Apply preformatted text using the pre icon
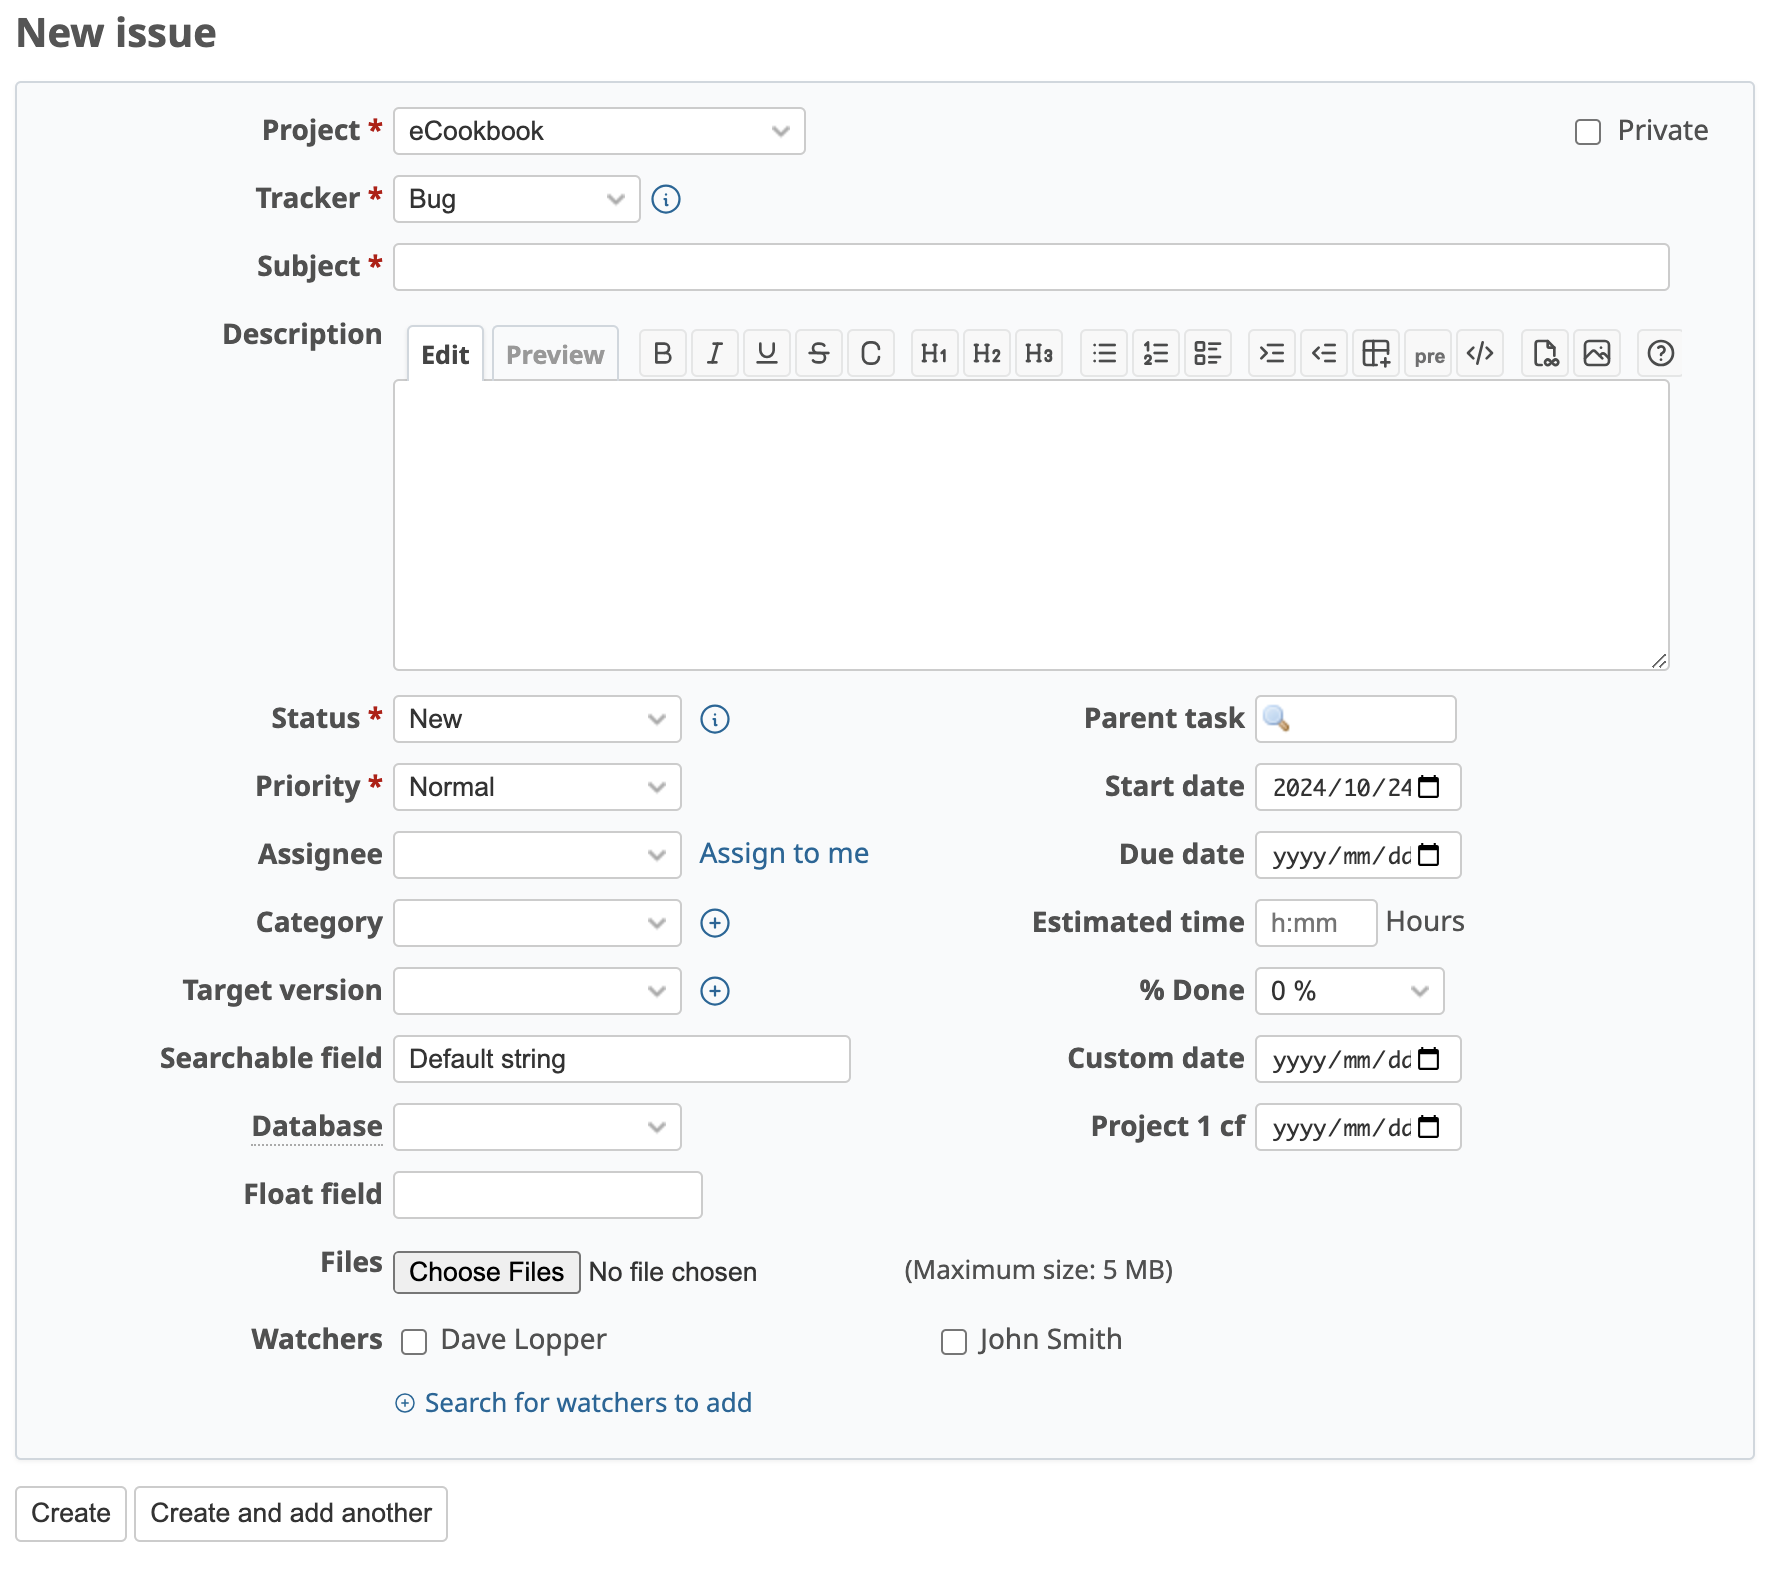1782x1571 pixels. [1428, 354]
